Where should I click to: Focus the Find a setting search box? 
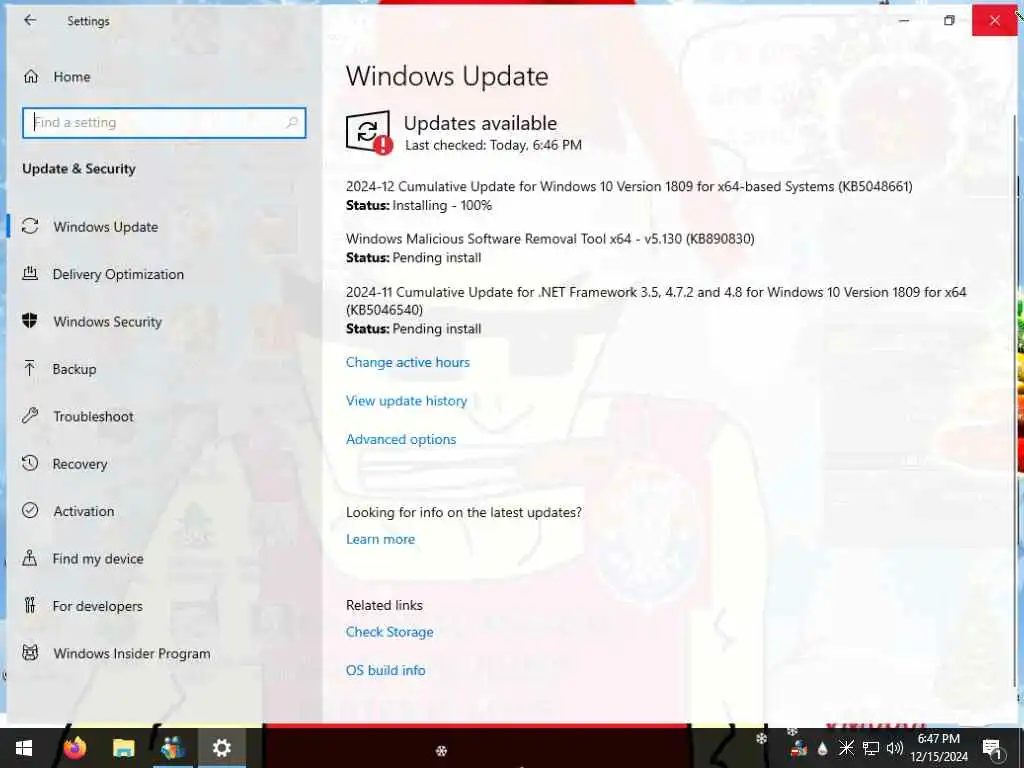pyautogui.click(x=164, y=123)
